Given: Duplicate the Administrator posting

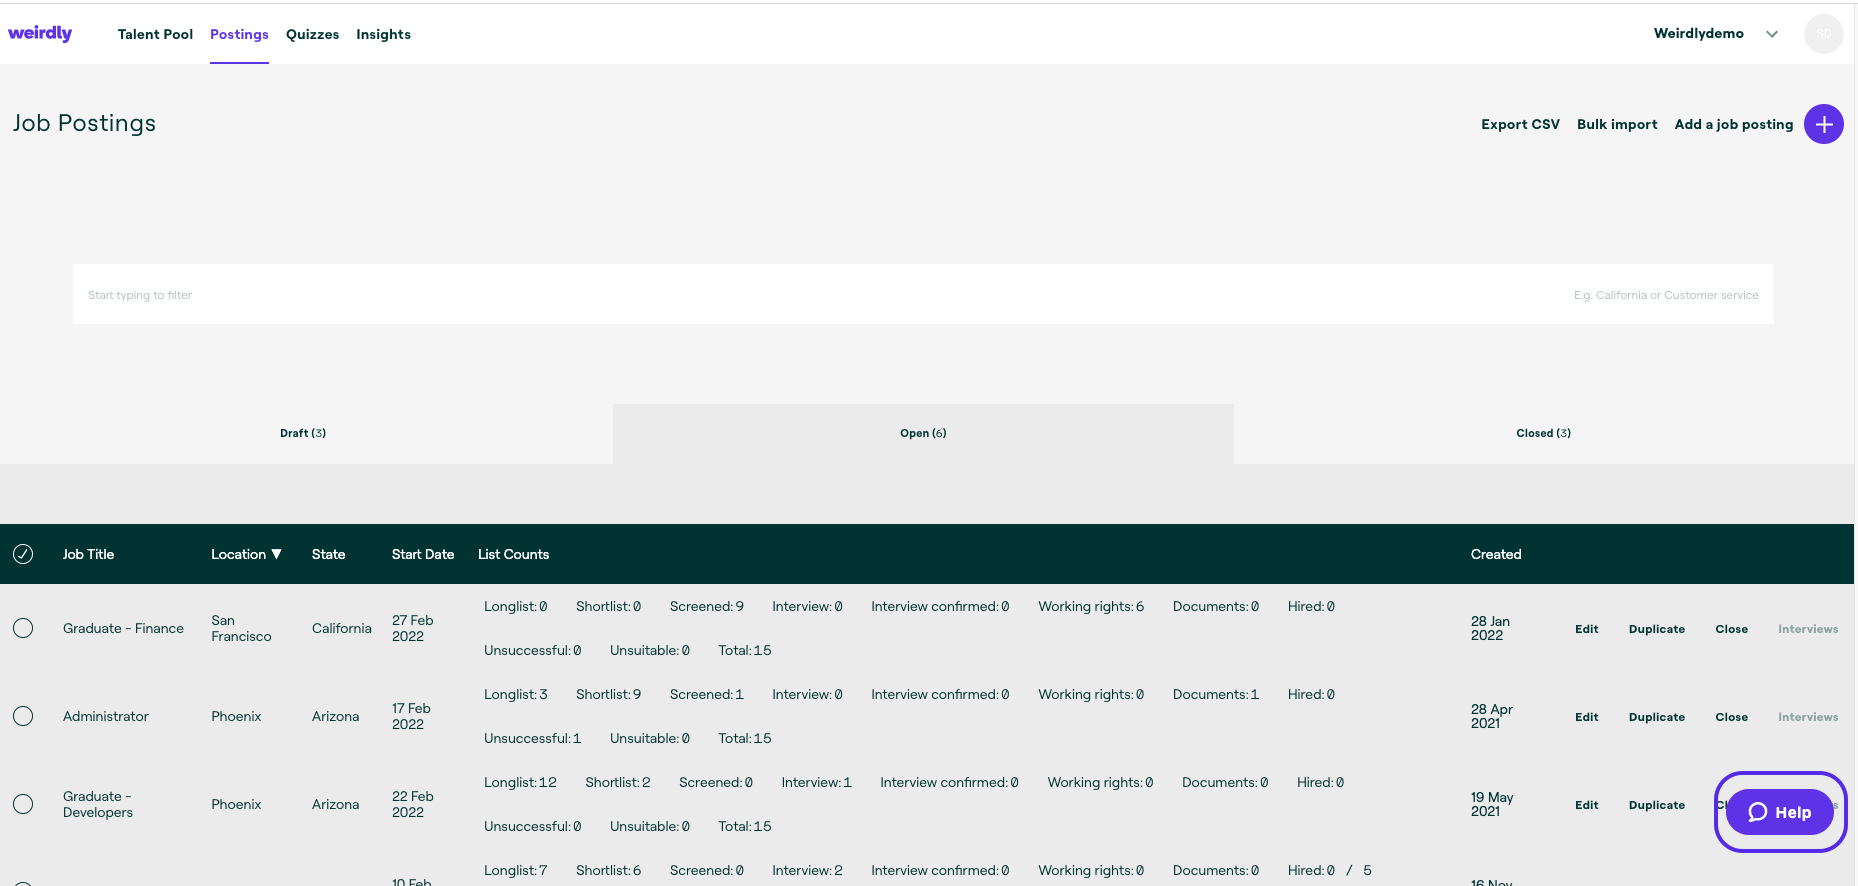Looking at the screenshot, I should click(x=1656, y=717).
